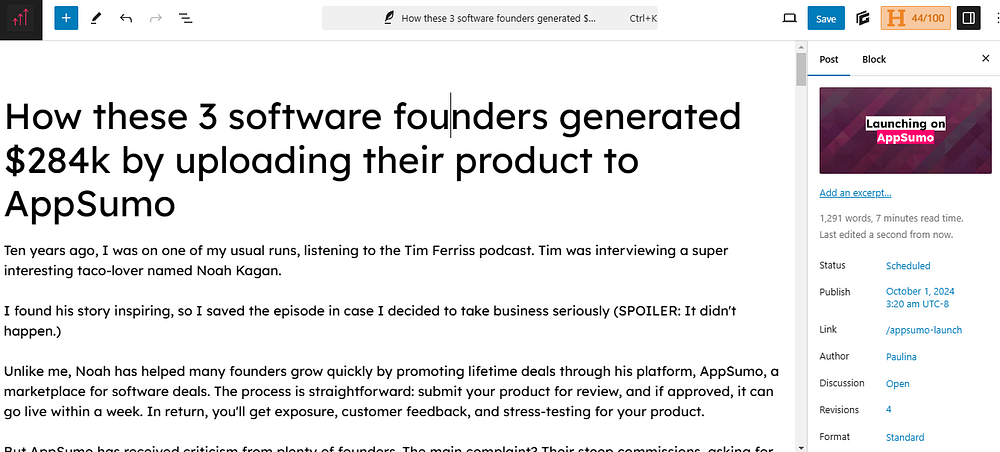This screenshot has width=1000, height=452.
Task: Click the Redo arrow icon
Action: click(155, 18)
